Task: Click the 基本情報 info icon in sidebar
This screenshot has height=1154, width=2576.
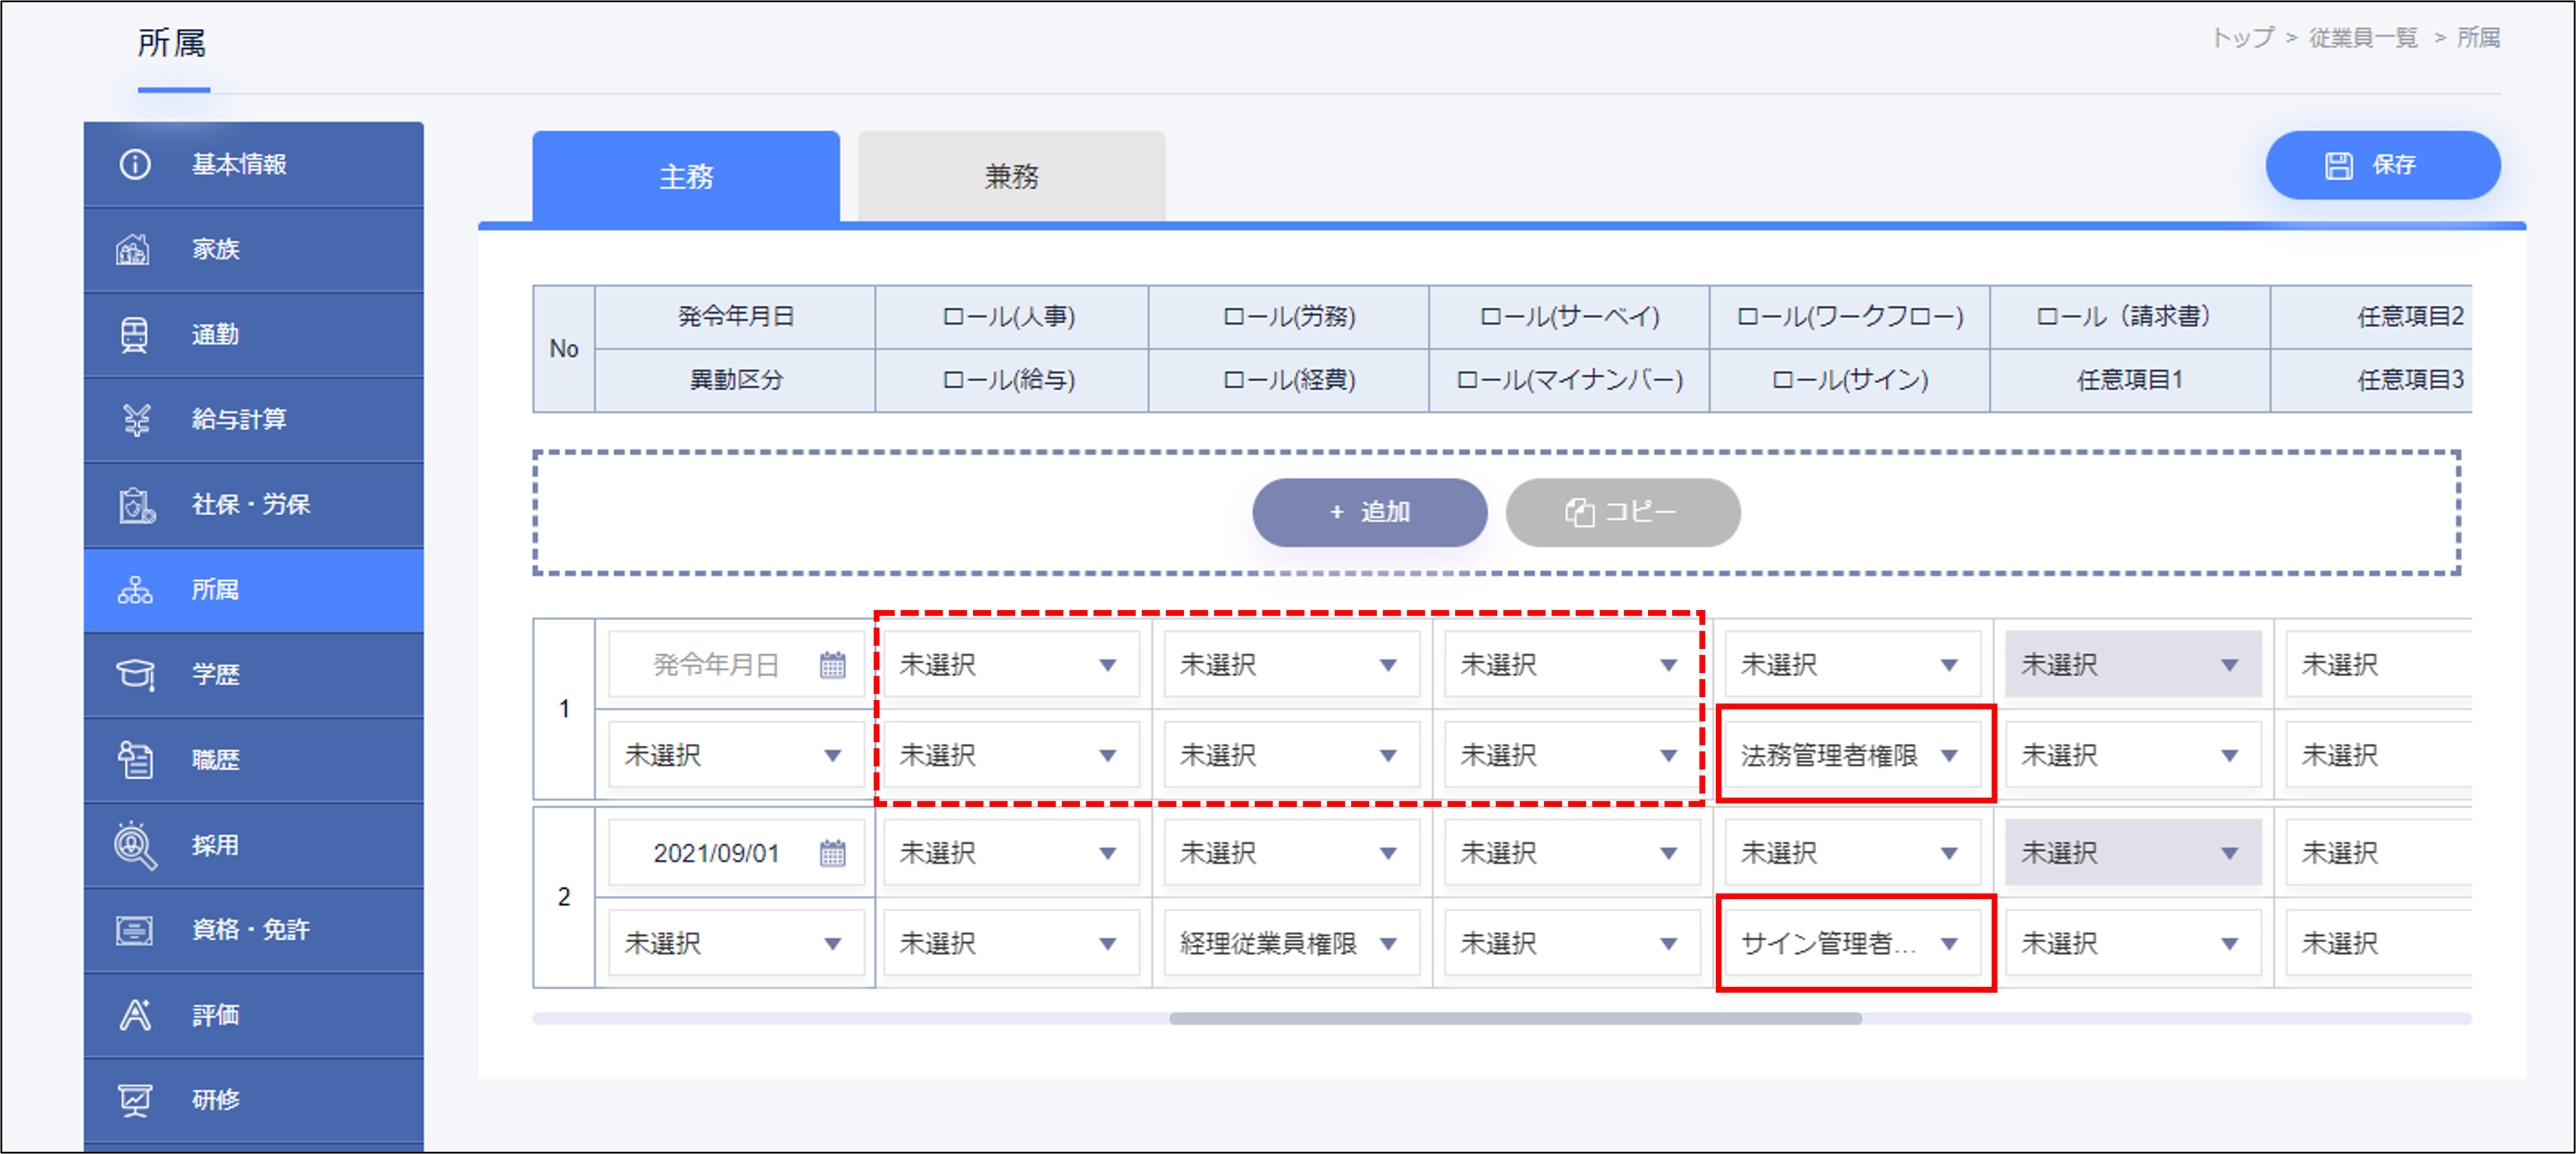Action: 135,164
